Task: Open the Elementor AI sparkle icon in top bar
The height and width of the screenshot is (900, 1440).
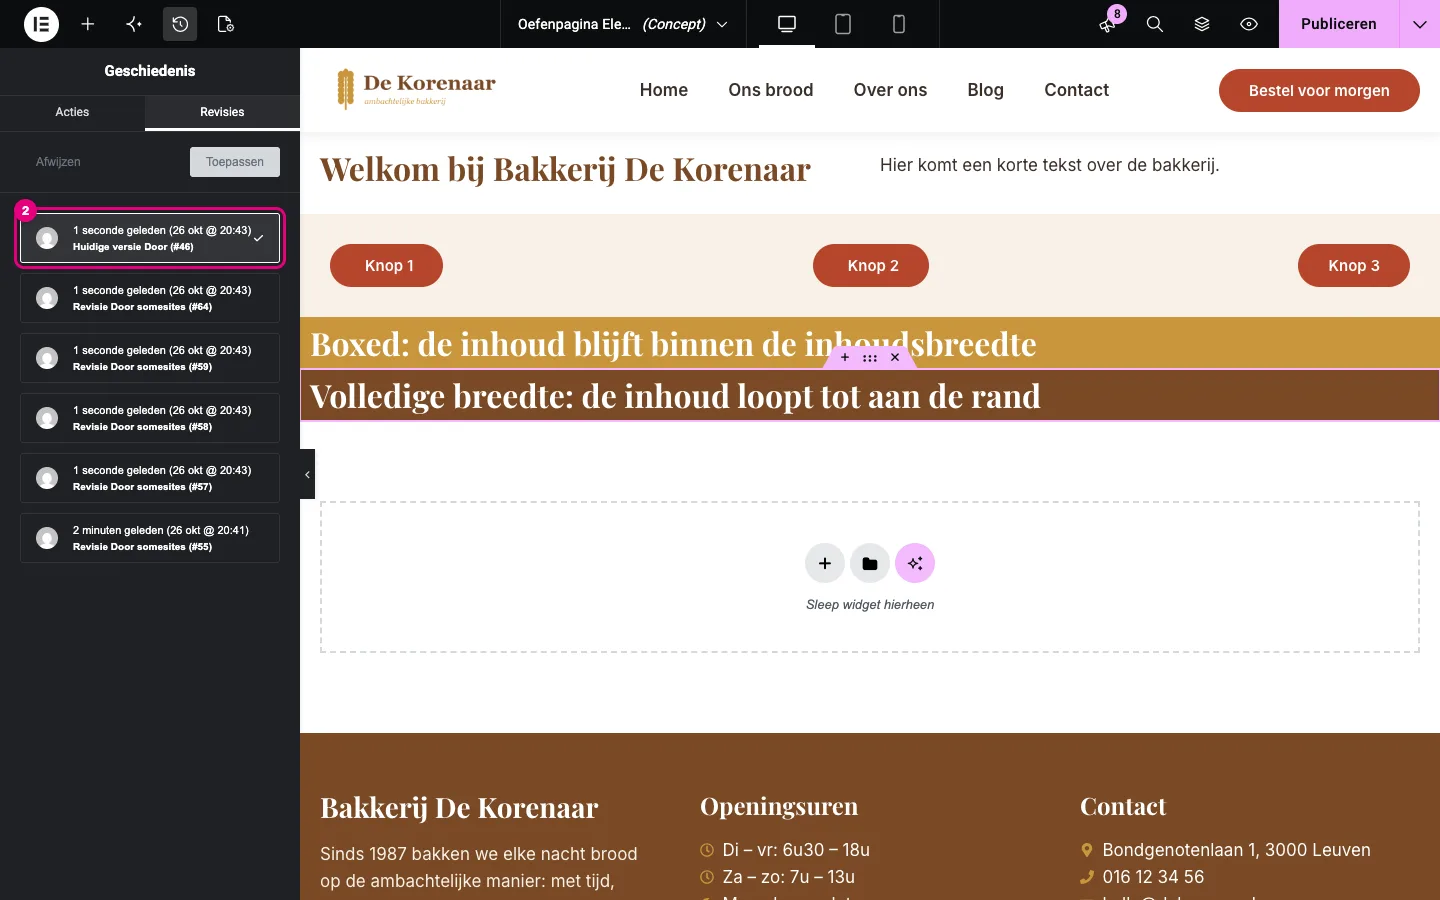Action: click(x=134, y=24)
